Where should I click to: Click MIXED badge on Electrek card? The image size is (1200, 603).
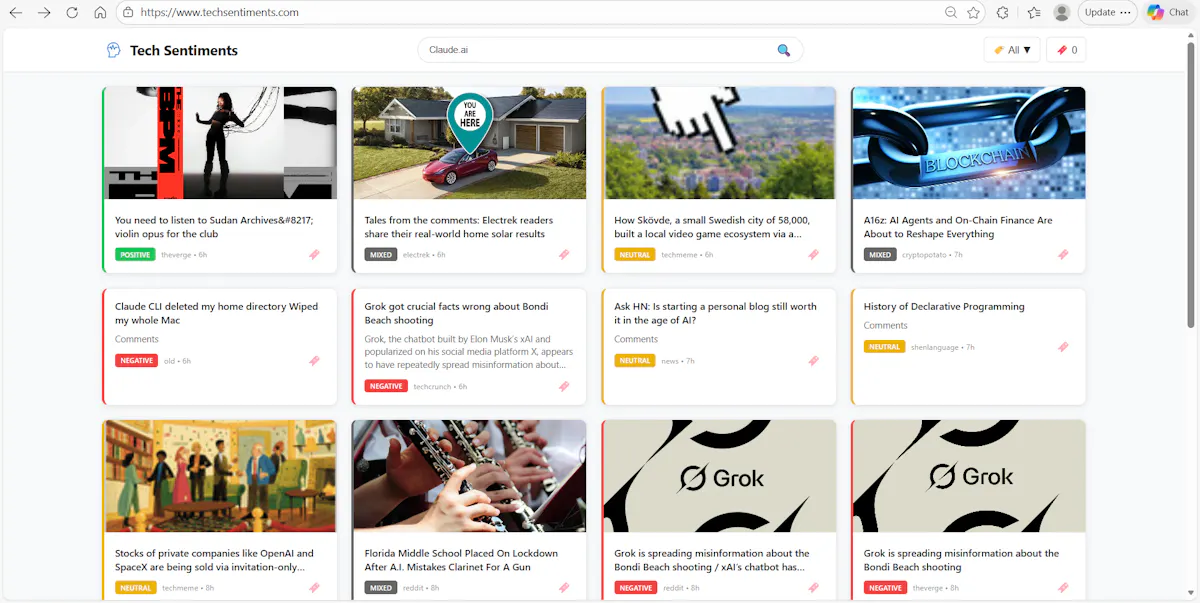380,255
